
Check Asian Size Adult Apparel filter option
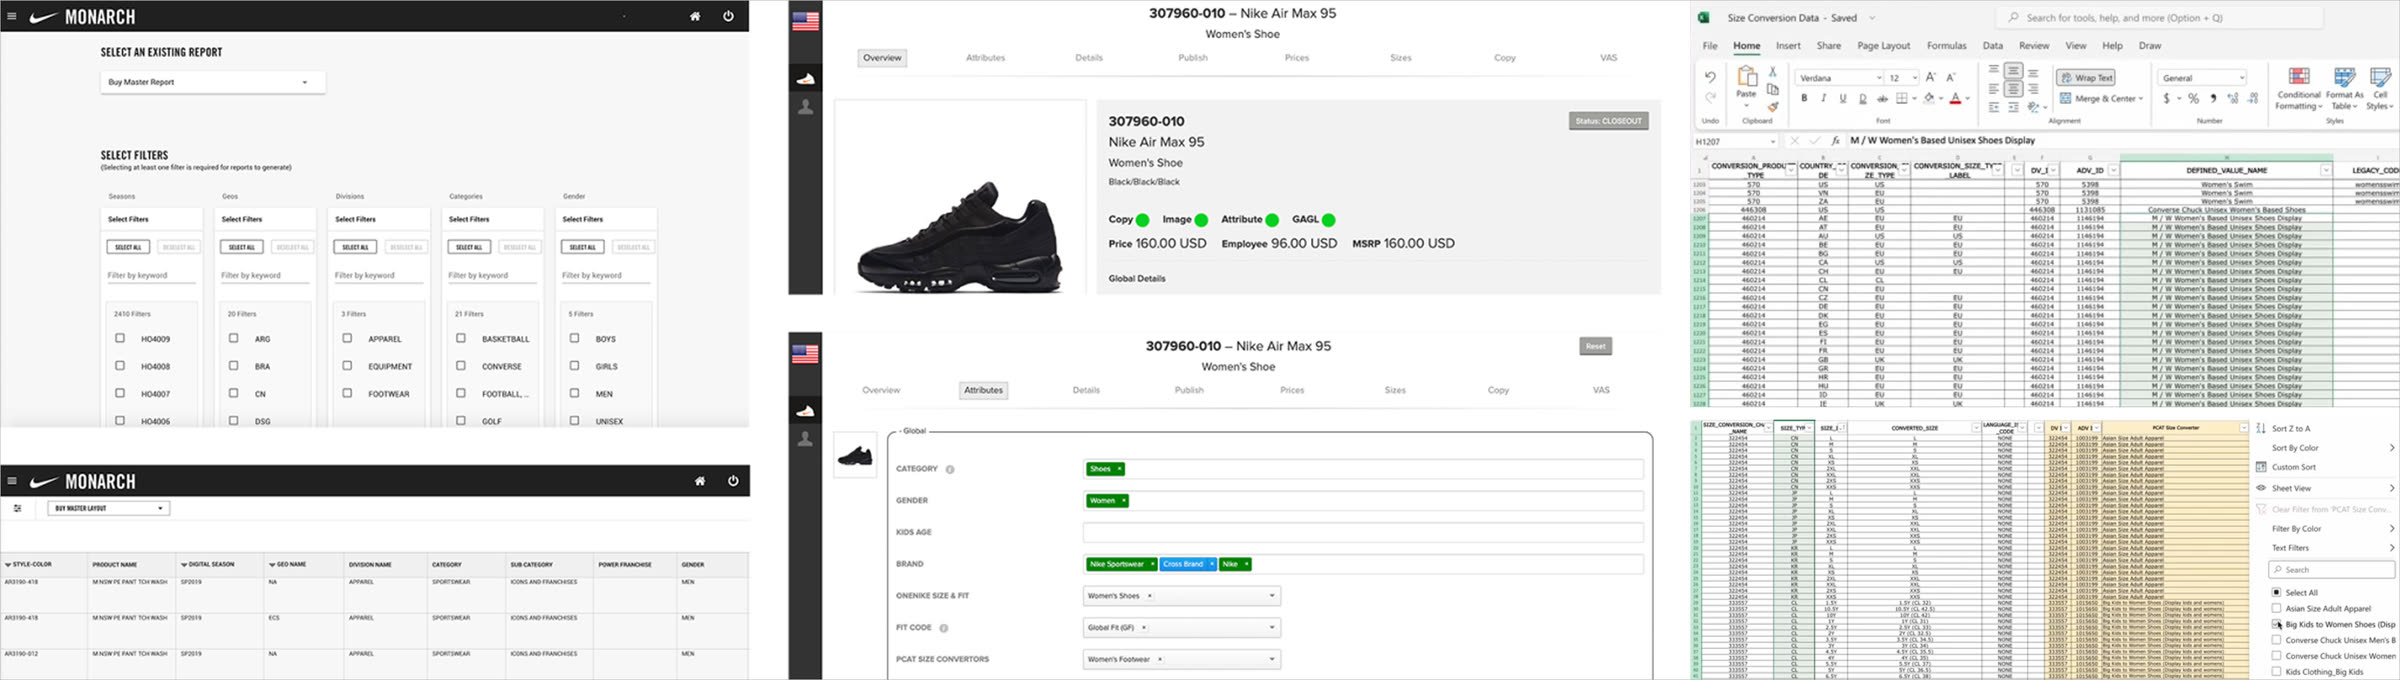tap(2276, 608)
